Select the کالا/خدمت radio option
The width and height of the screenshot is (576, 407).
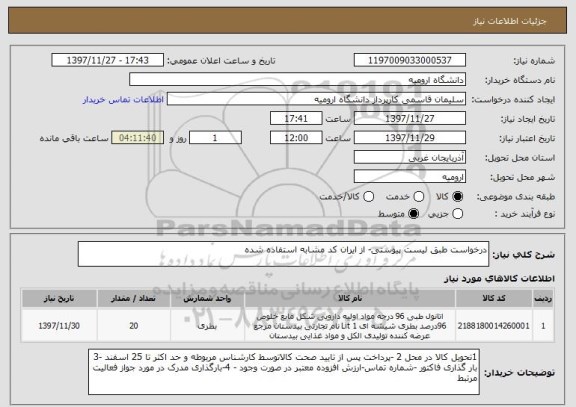tap(368, 197)
